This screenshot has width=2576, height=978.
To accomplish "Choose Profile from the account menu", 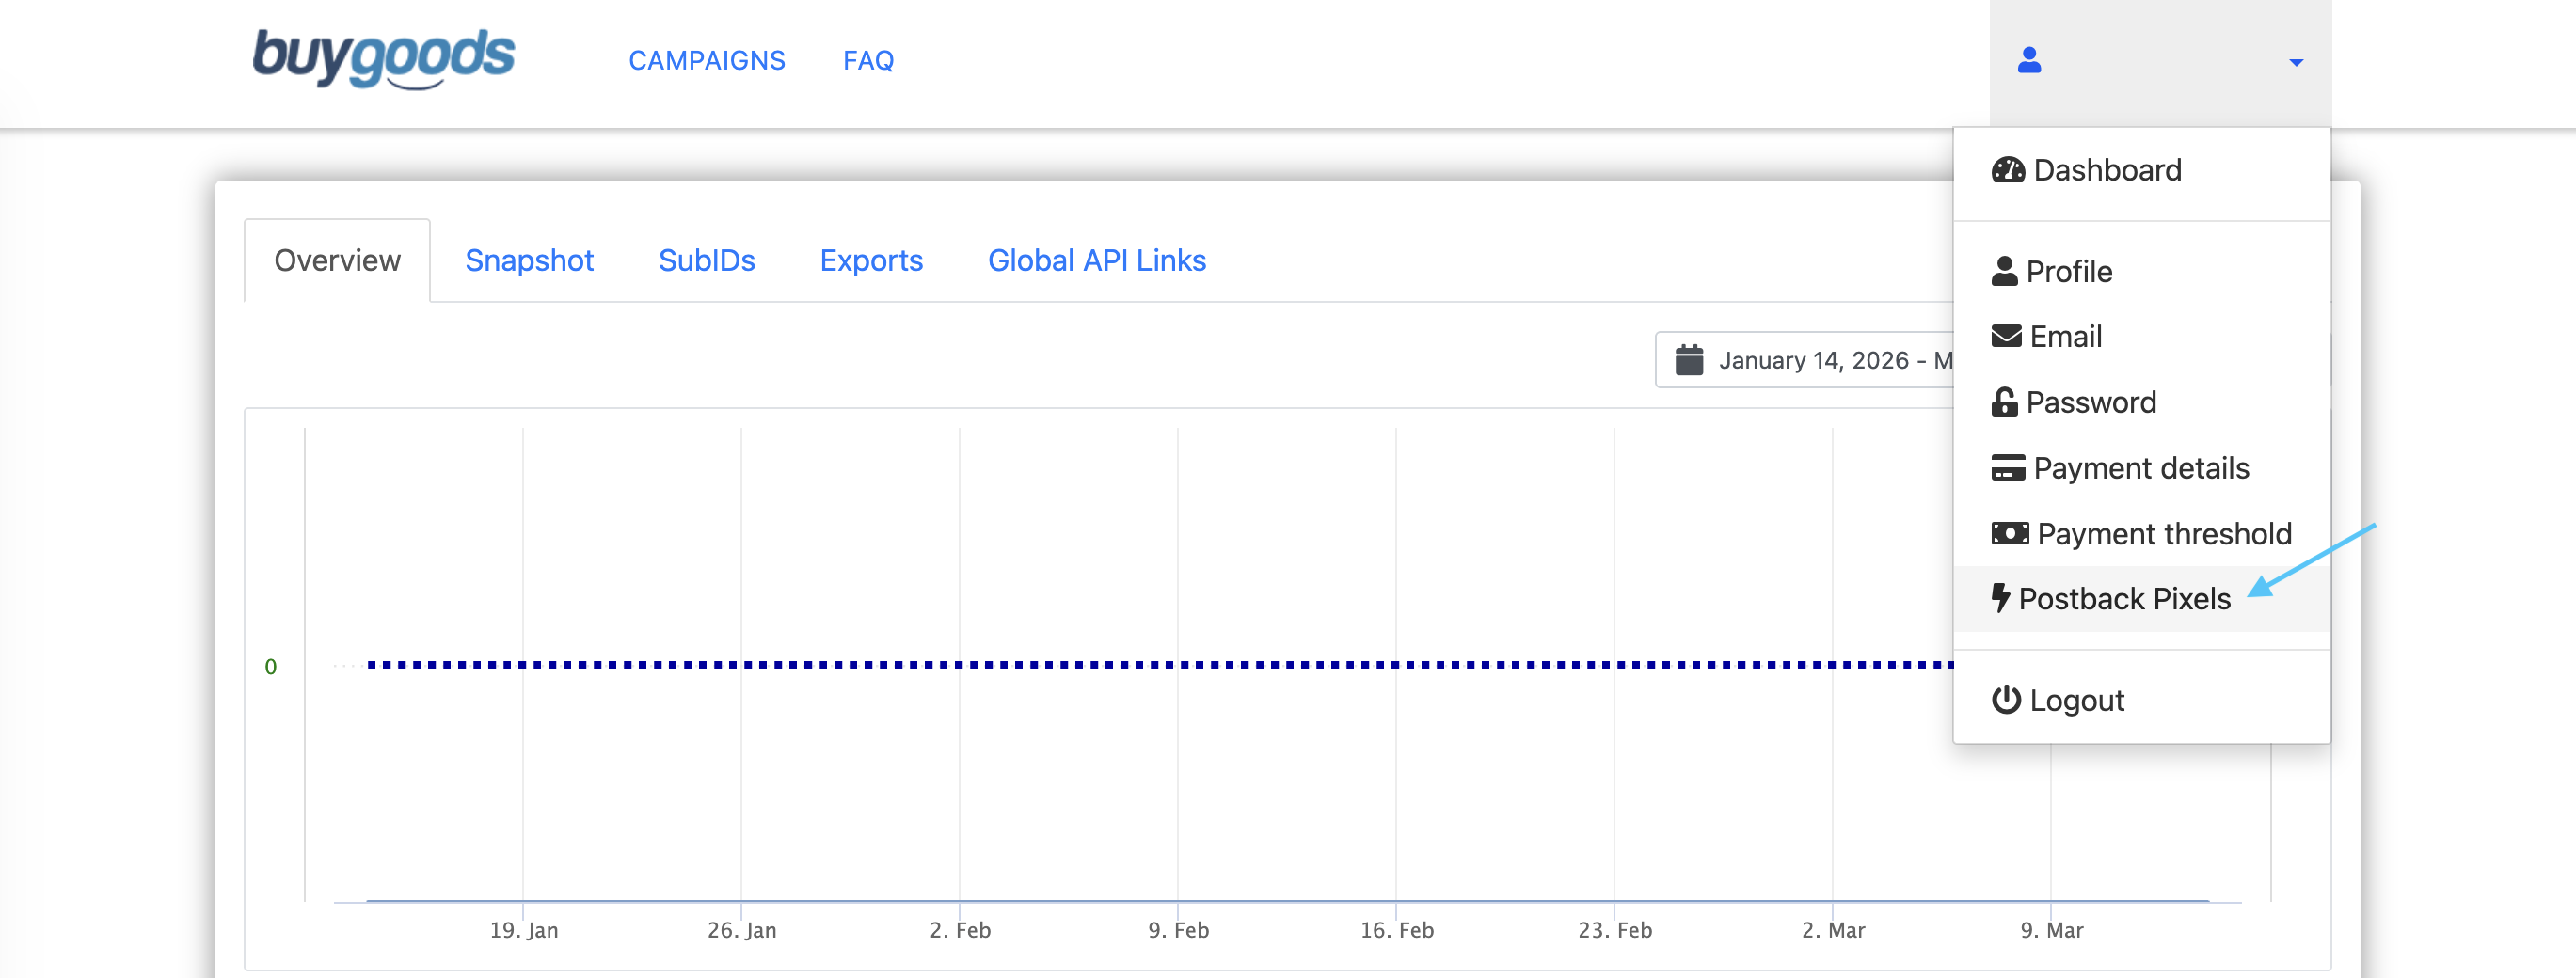I will tap(2068, 271).
